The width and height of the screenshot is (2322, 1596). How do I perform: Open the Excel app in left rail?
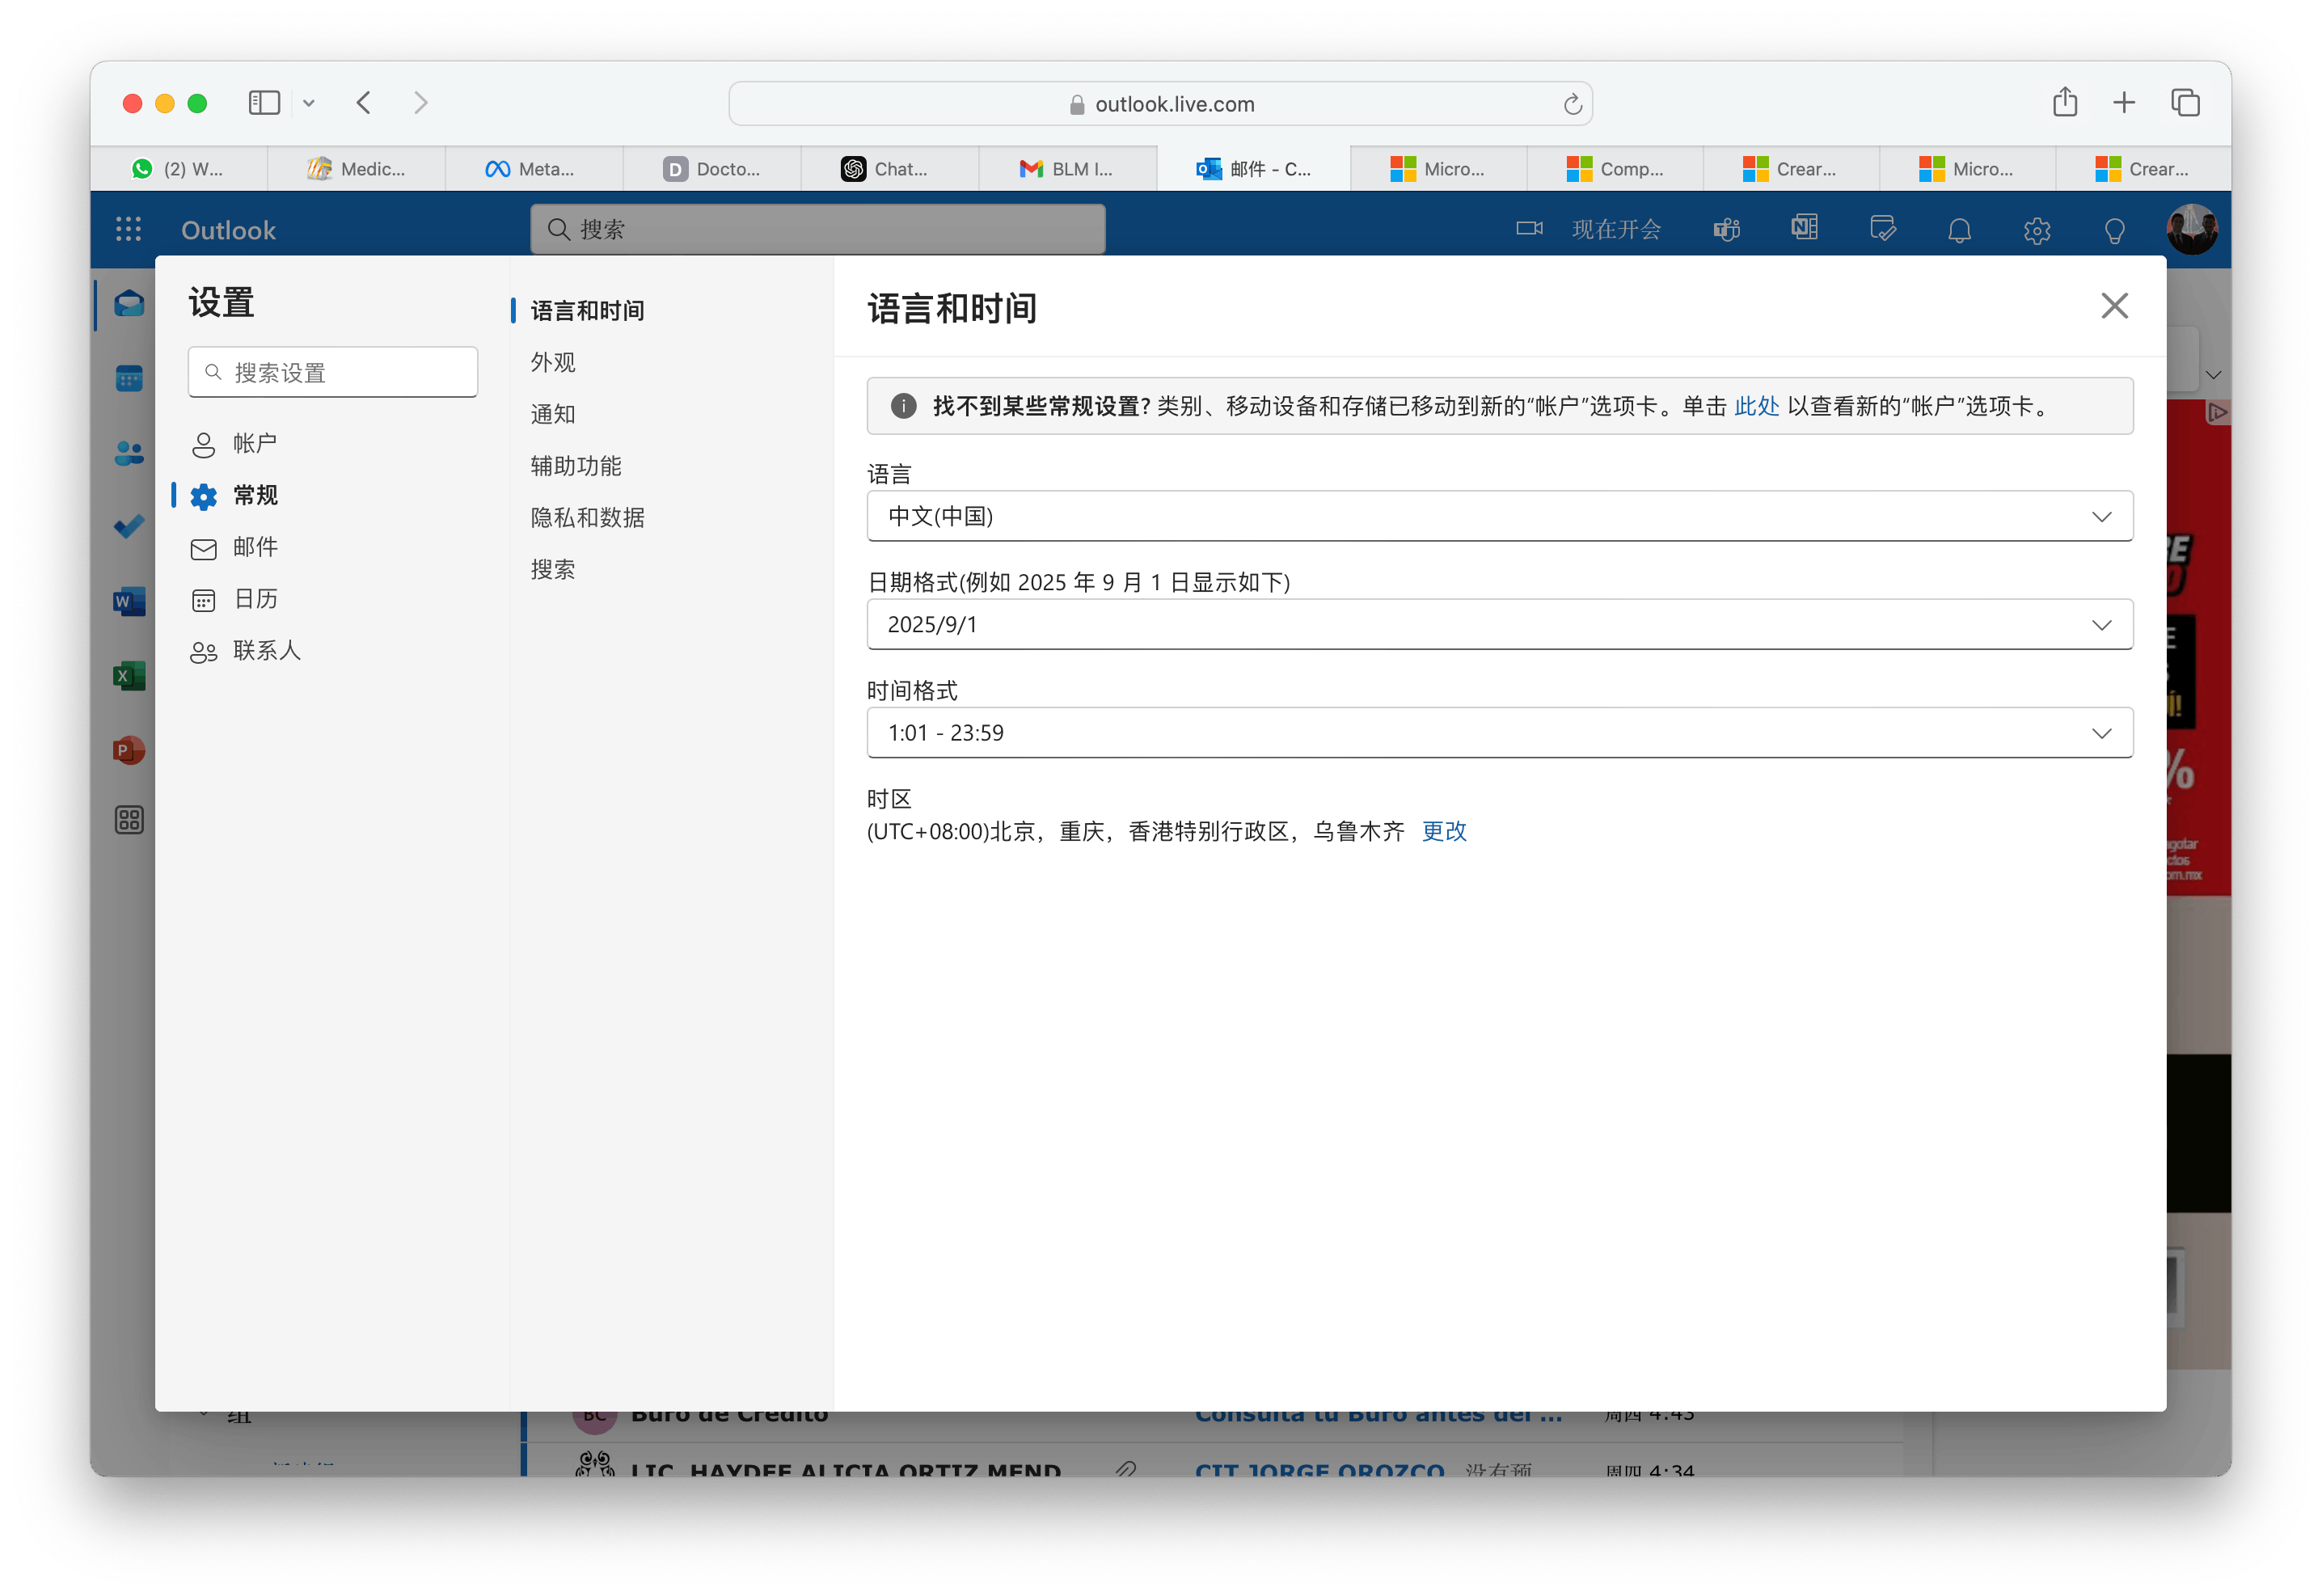tap(129, 676)
